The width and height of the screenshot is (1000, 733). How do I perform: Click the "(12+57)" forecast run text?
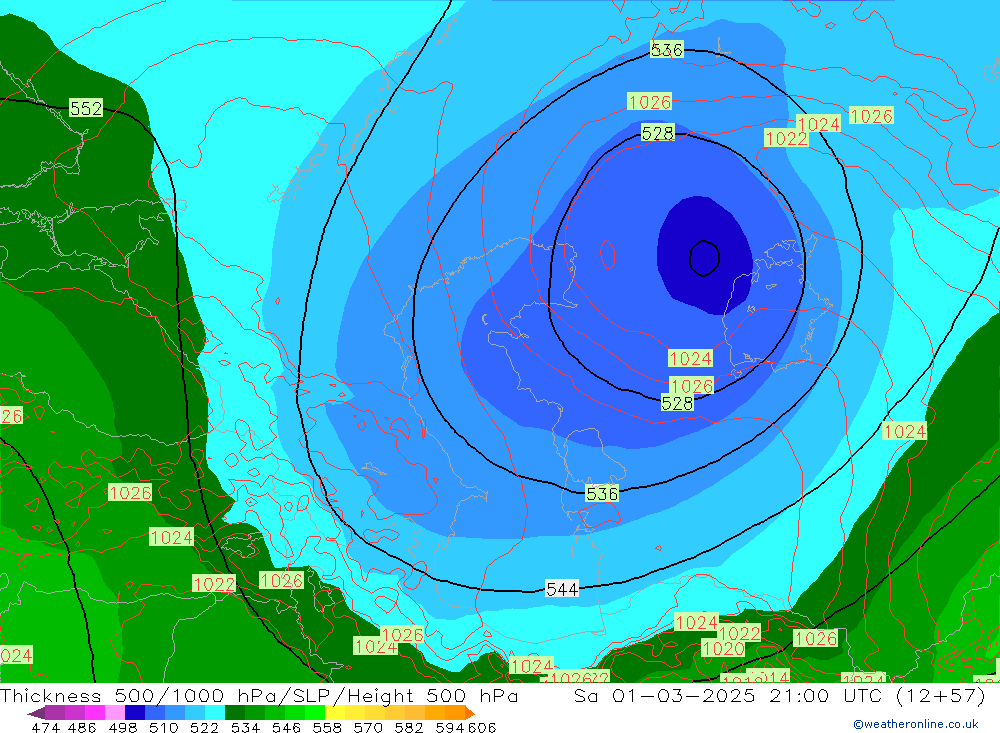click(941, 695)
